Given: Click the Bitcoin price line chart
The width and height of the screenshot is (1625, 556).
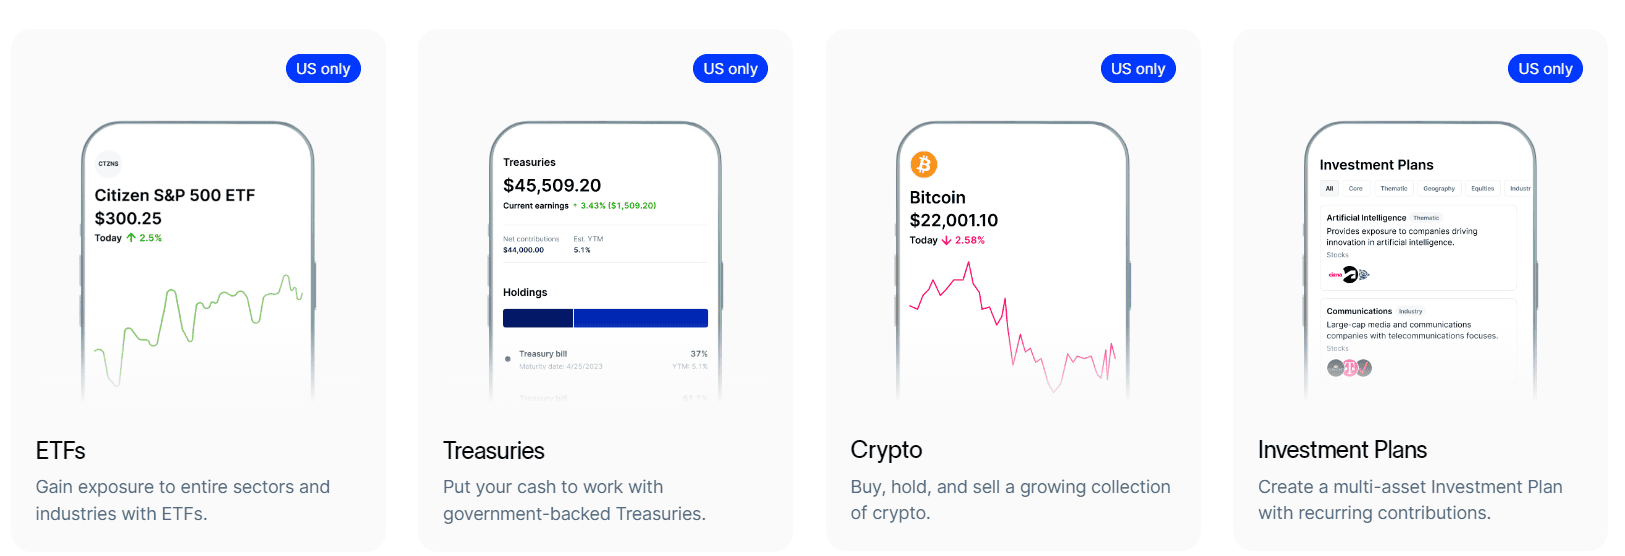Looking at the screenshot, I should (x=1012, y=325).
